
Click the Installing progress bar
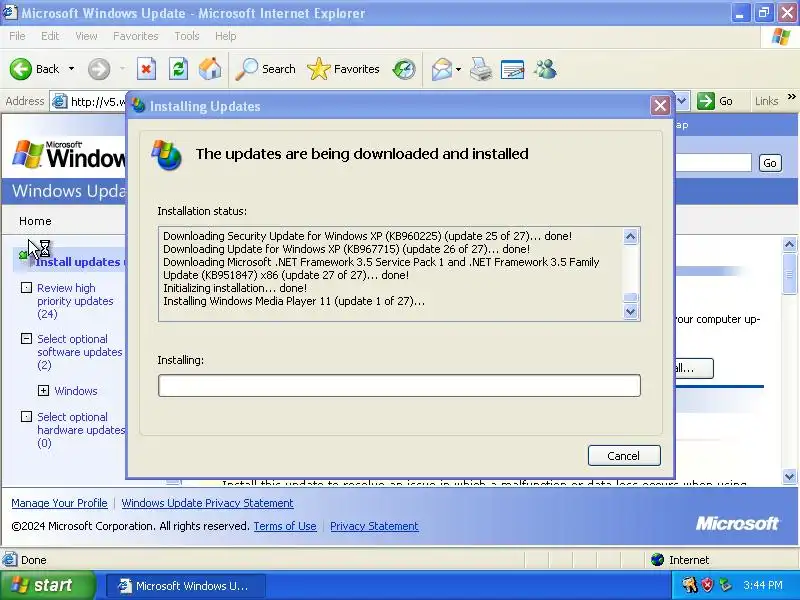click(399, 385)
